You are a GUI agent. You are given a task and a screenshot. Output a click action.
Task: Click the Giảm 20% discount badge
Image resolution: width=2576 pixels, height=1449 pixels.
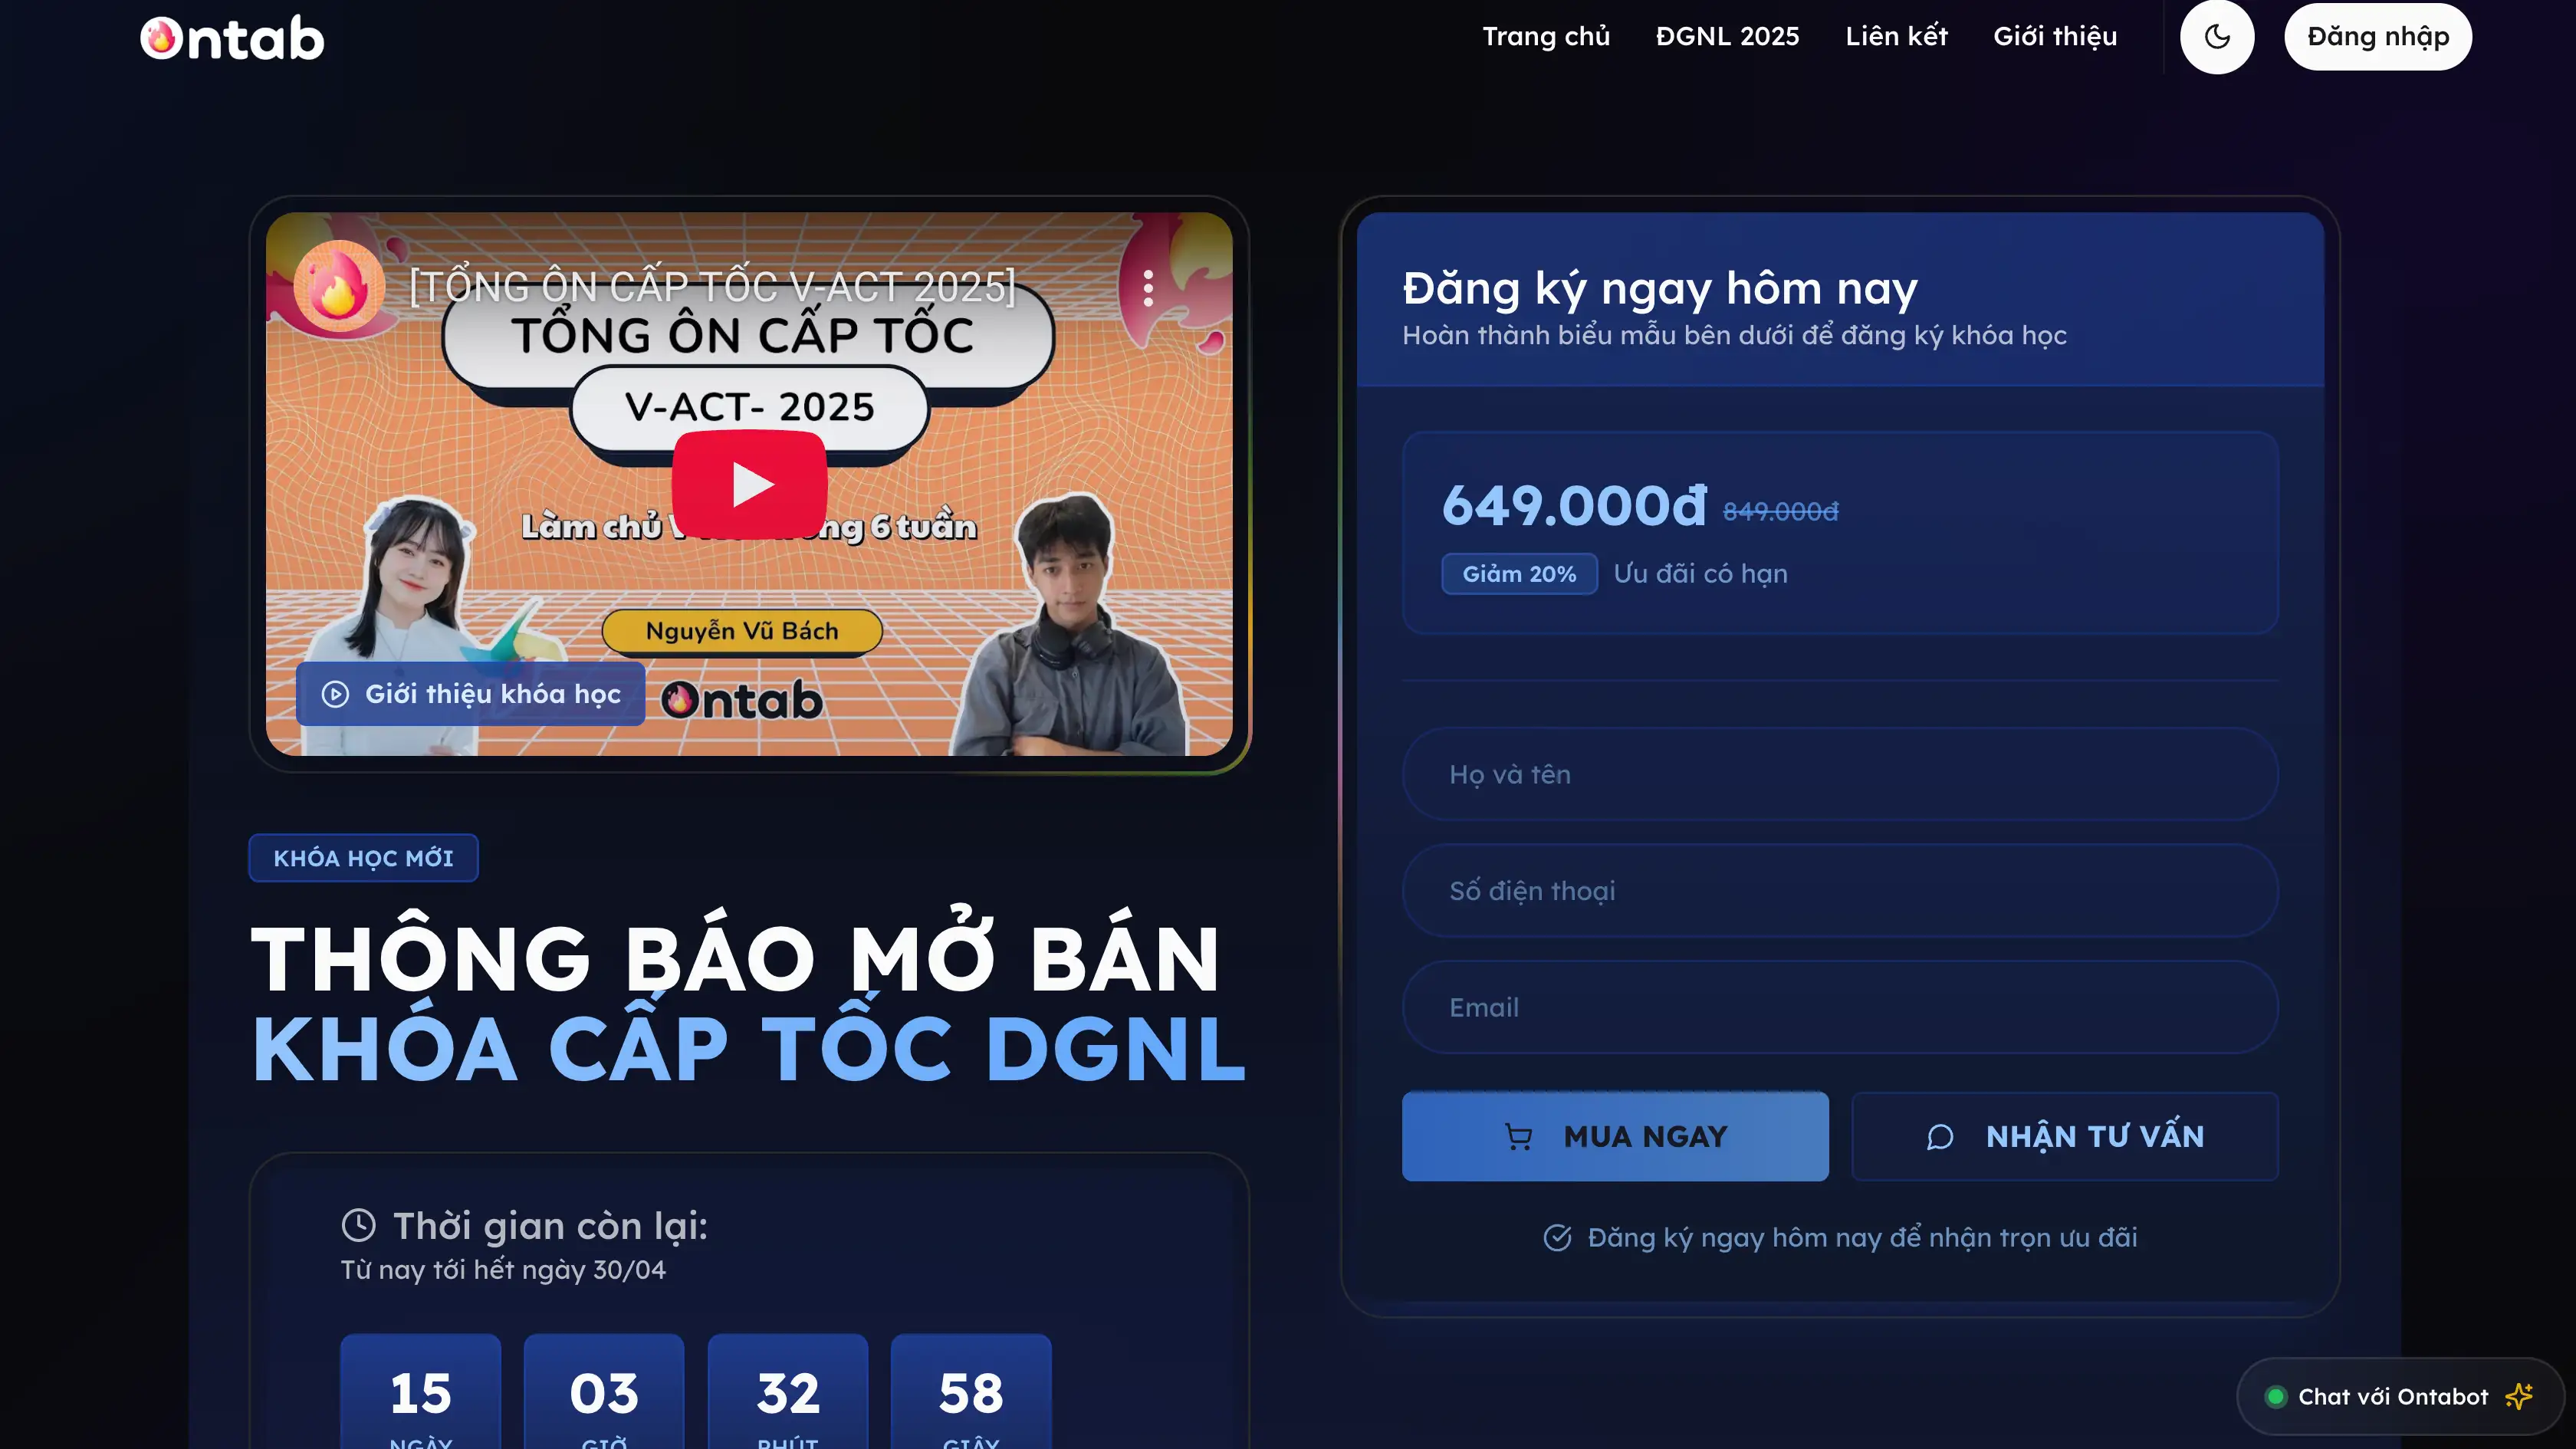[1519, 573]
